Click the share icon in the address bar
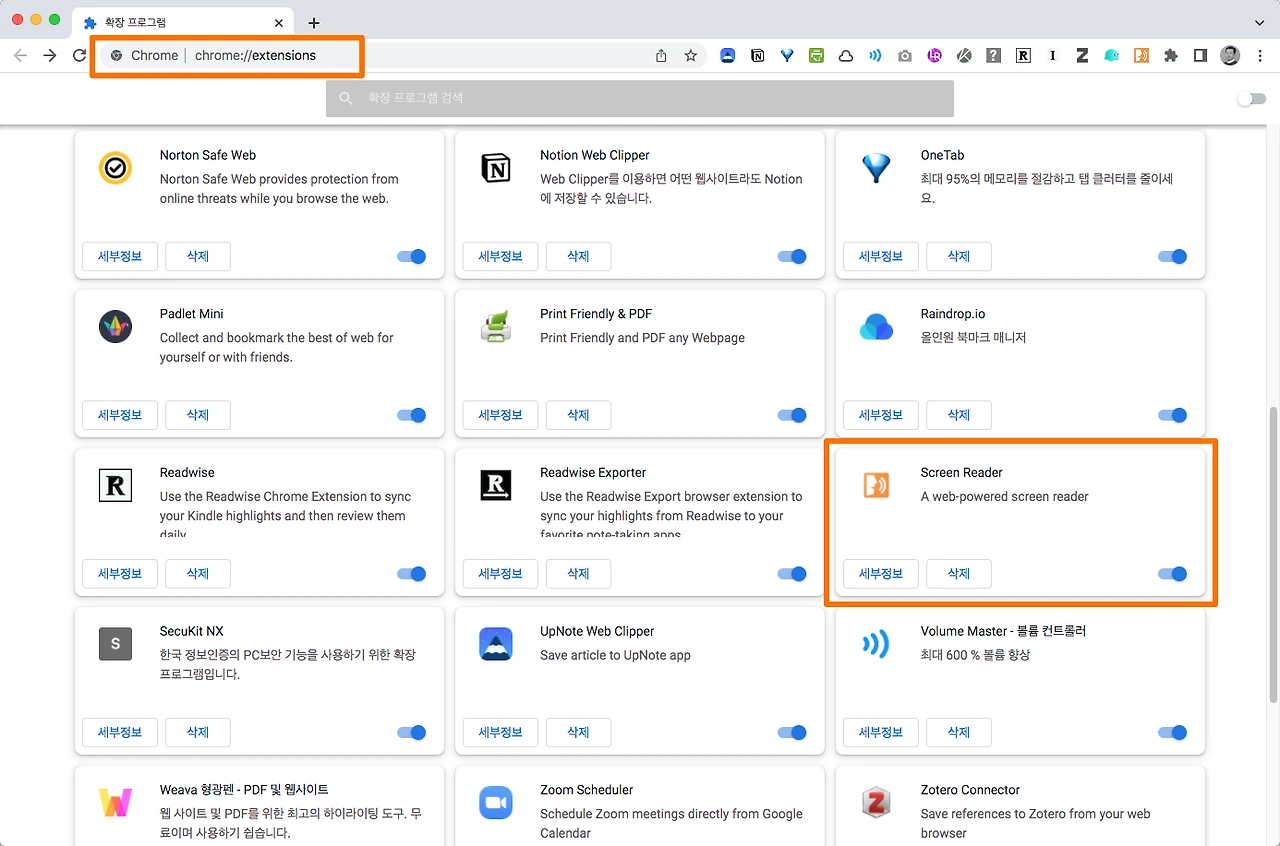This screenshot has height=846, width=1280. click(x=661, y=56)
